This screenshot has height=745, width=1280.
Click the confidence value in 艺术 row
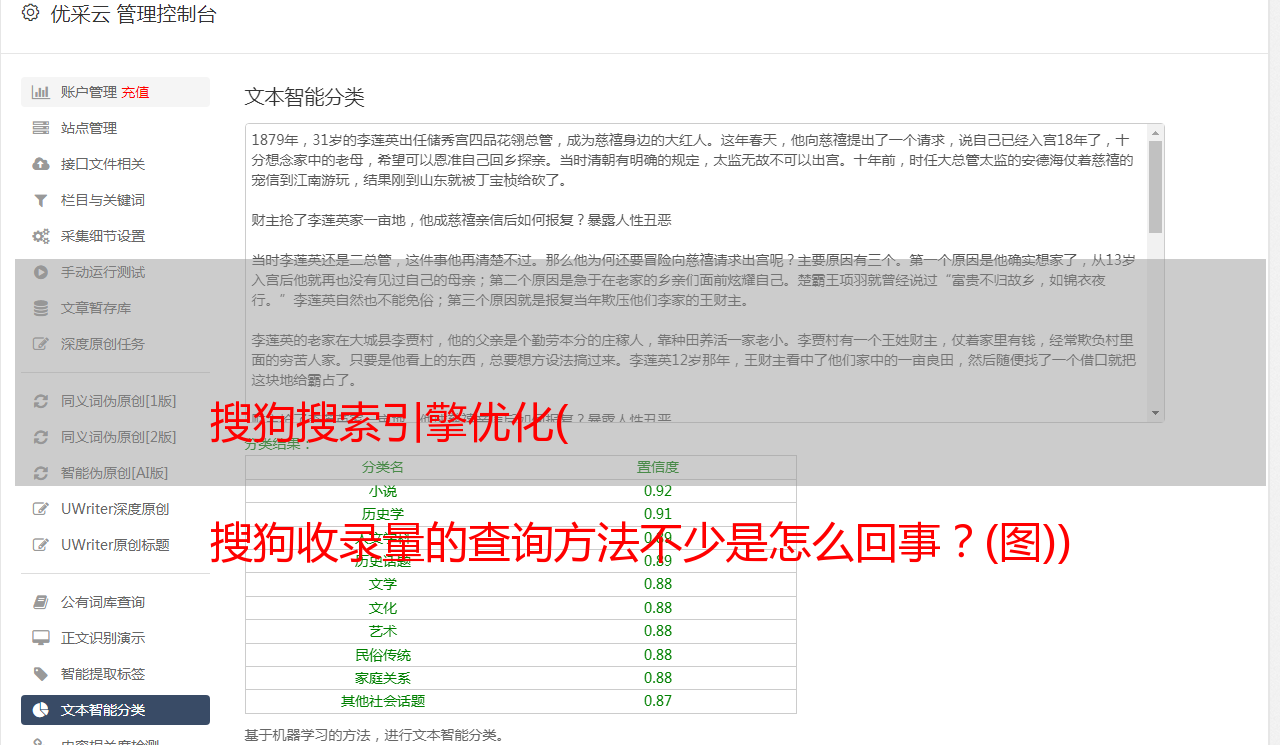point(658,631)
